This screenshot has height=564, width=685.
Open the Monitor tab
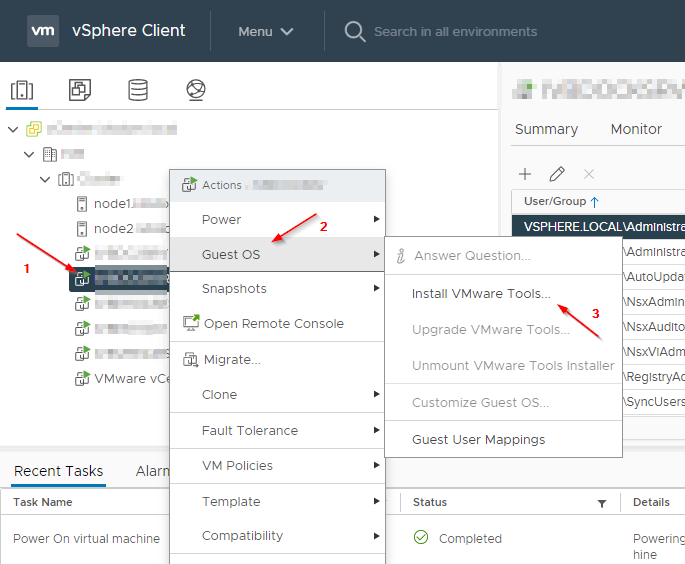636,129
